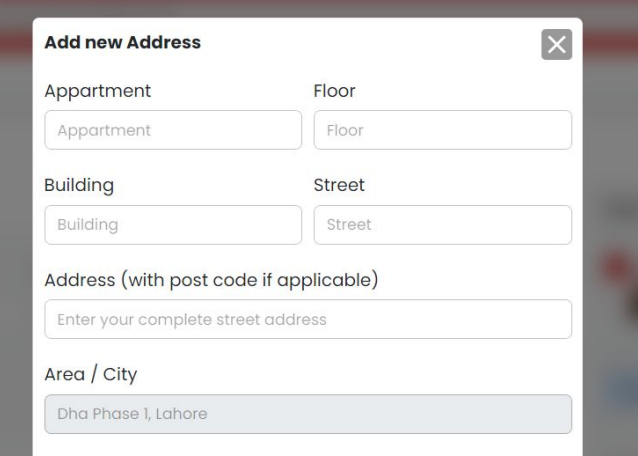
Task: Click the blurred red item behind the dialog
Action: click(612, 266)
